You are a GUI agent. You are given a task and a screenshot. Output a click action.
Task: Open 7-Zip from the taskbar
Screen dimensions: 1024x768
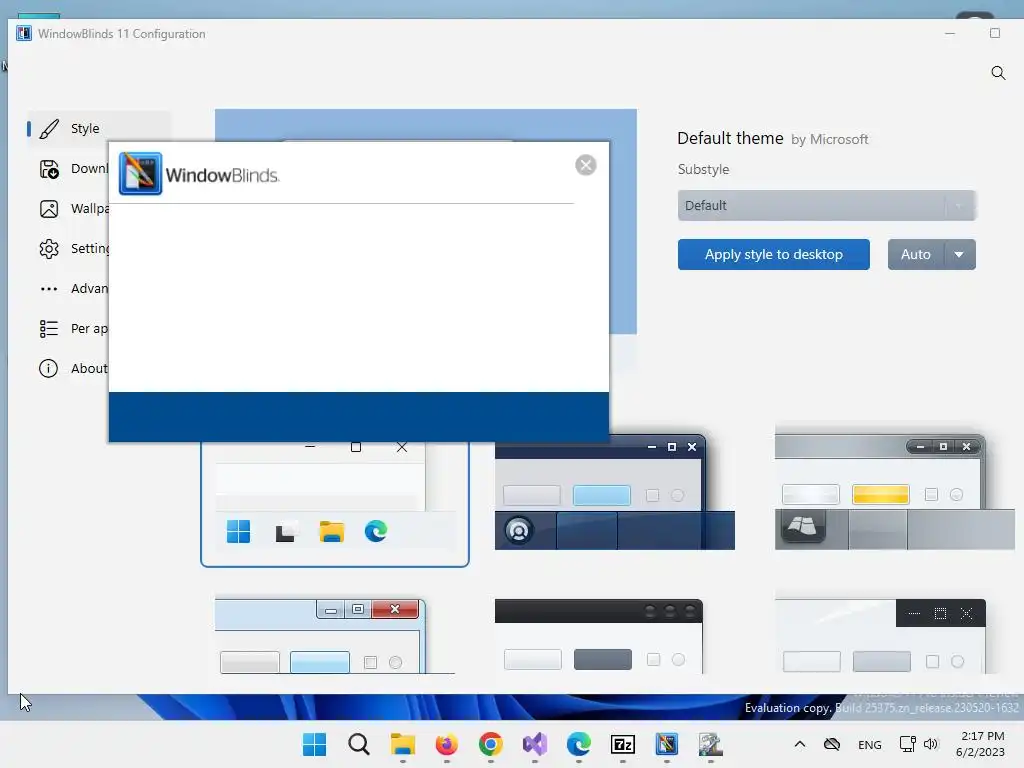pyautogui.click(x=623, y=744)
